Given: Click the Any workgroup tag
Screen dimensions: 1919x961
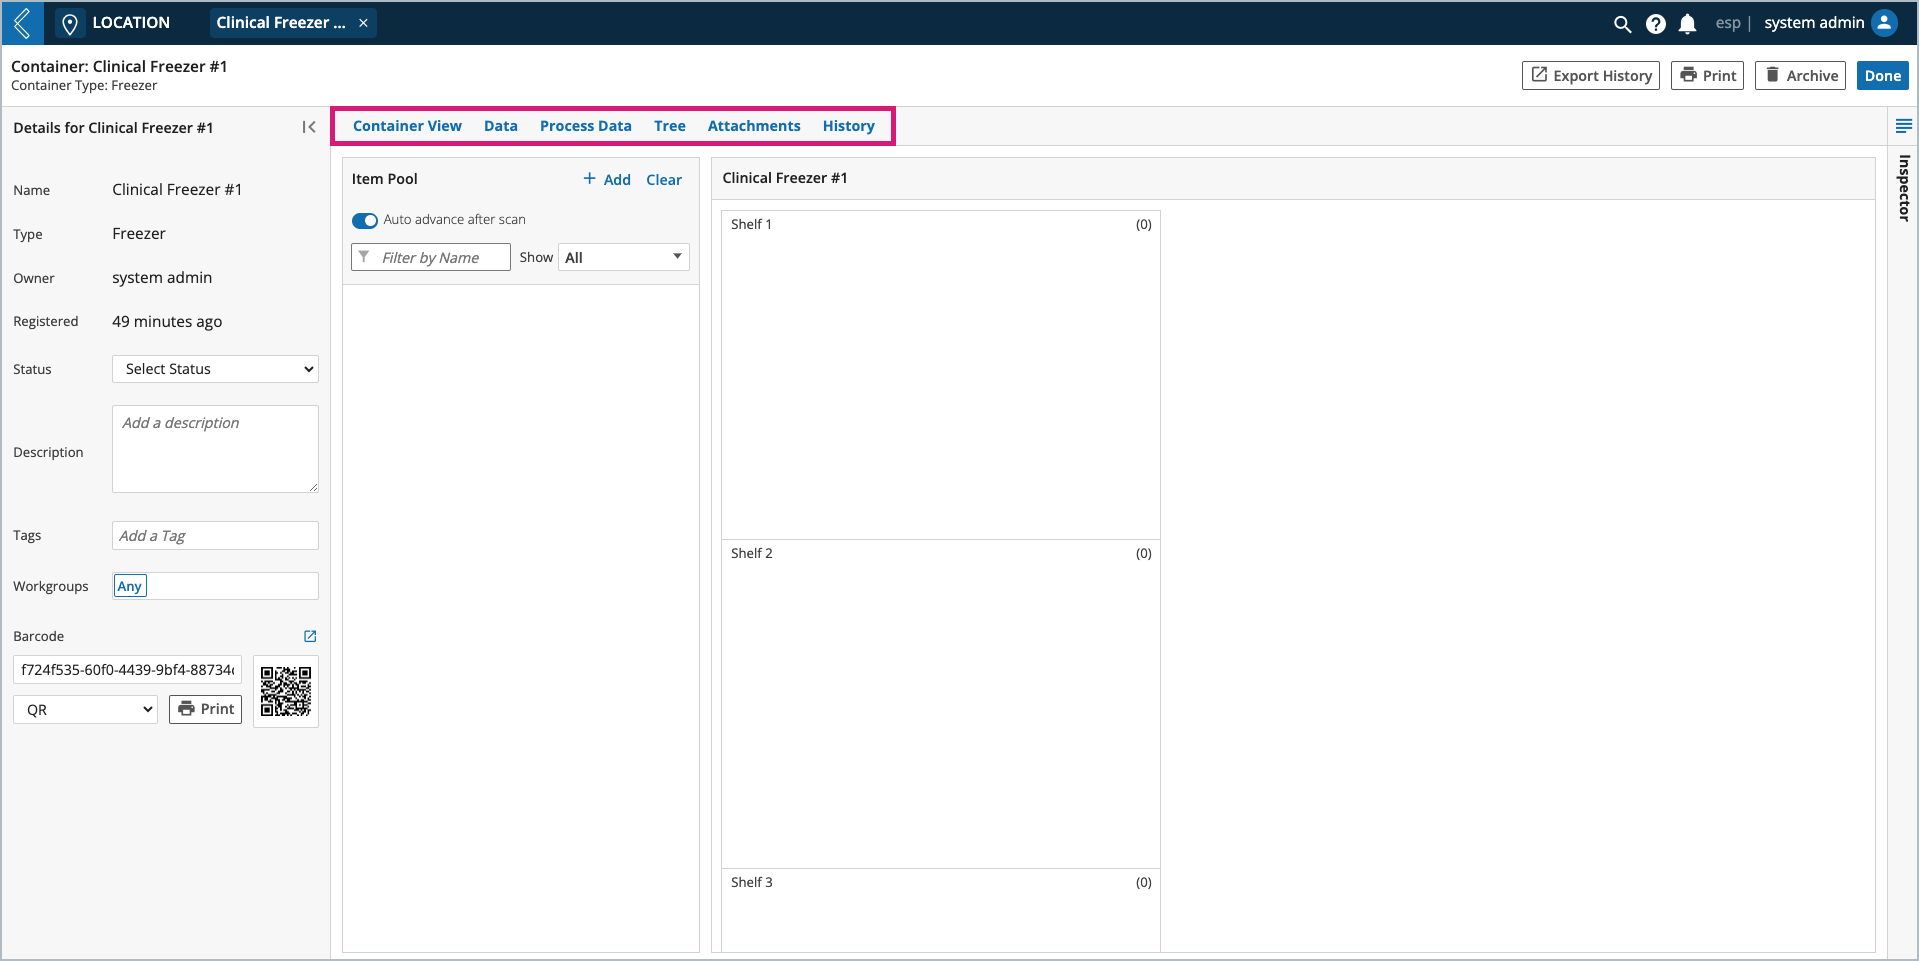Looking at the screenshot, I should [130, 586].
